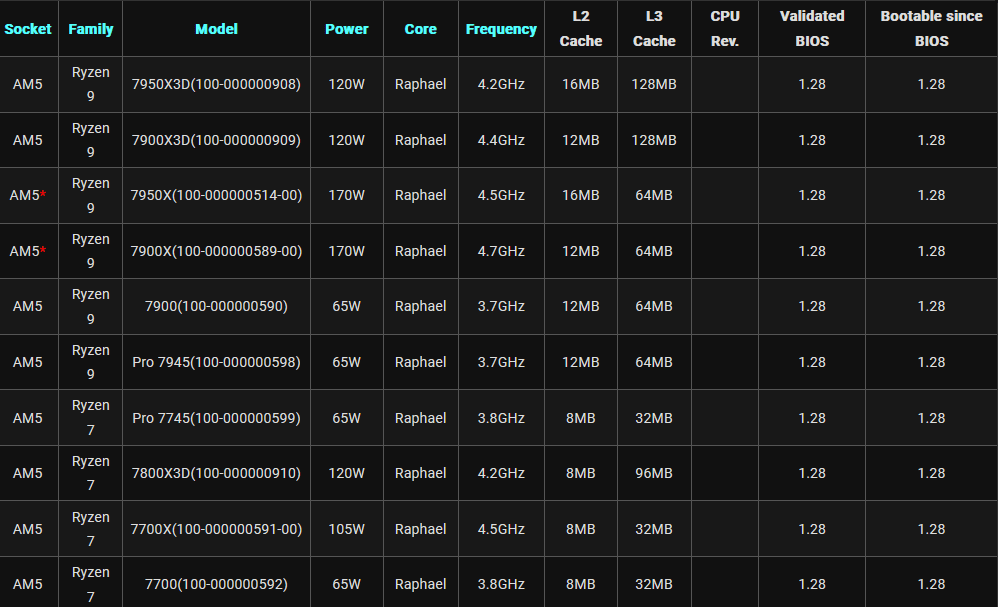Click 128MB L3 cache in 7950X3D row
998x607 pixels.
pyautogui.click(x=654, y=85)
